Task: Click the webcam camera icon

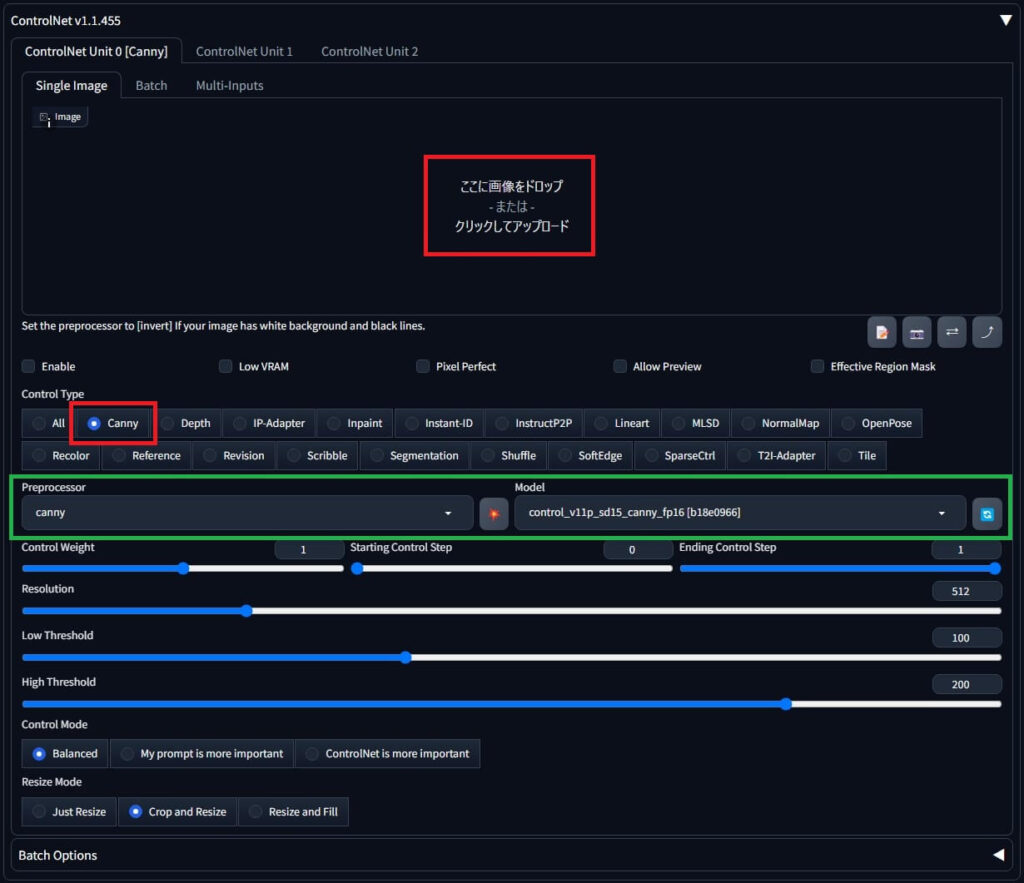Action: [917, 332]
